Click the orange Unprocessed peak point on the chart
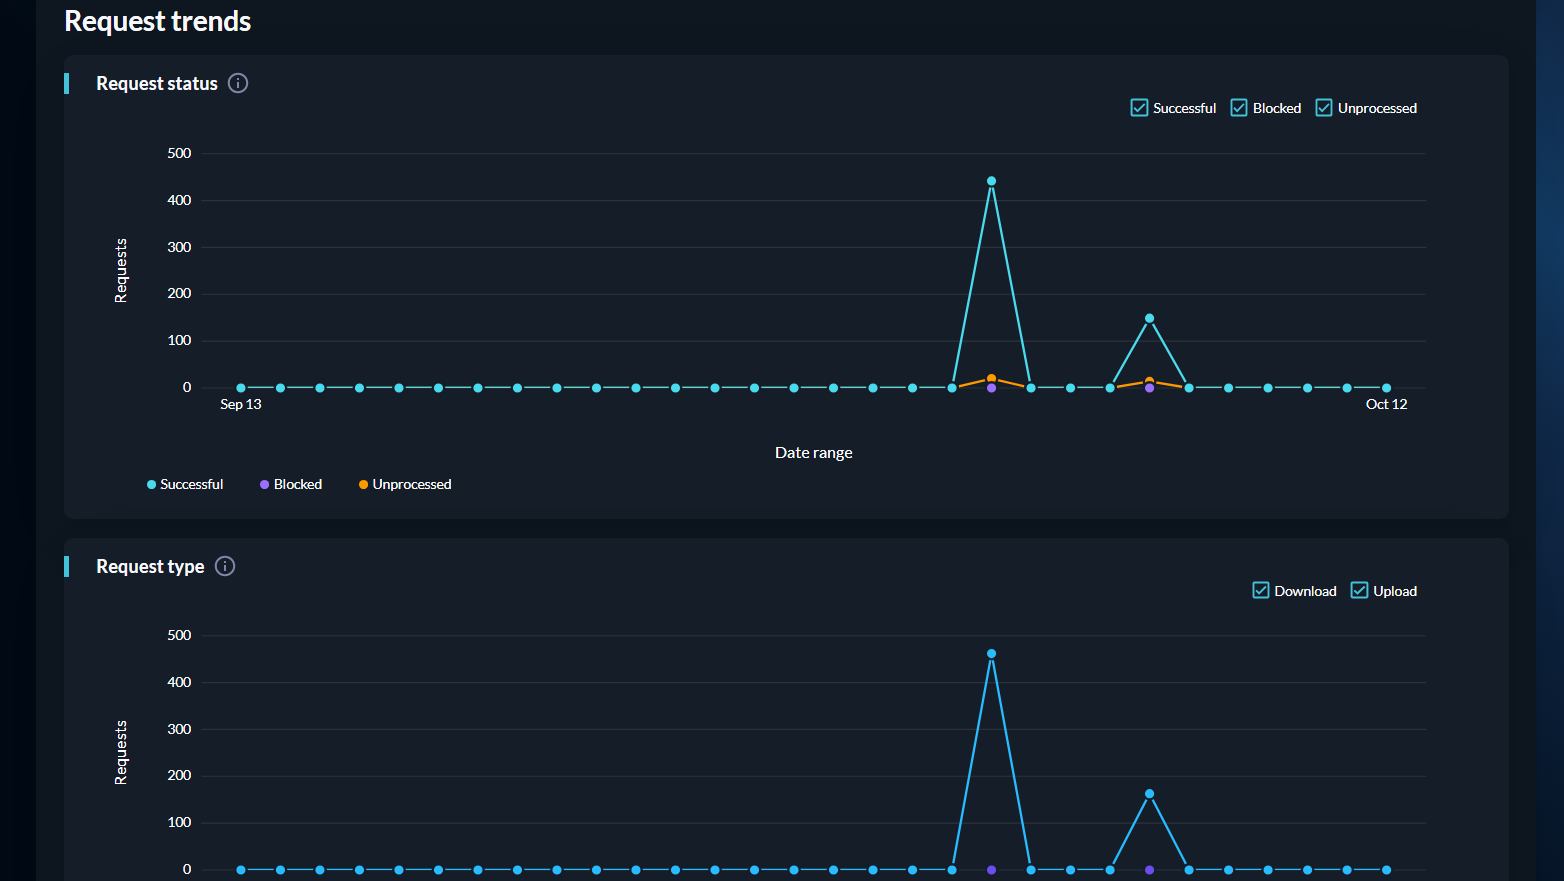The image size is (1564, 881). [991, 377]
